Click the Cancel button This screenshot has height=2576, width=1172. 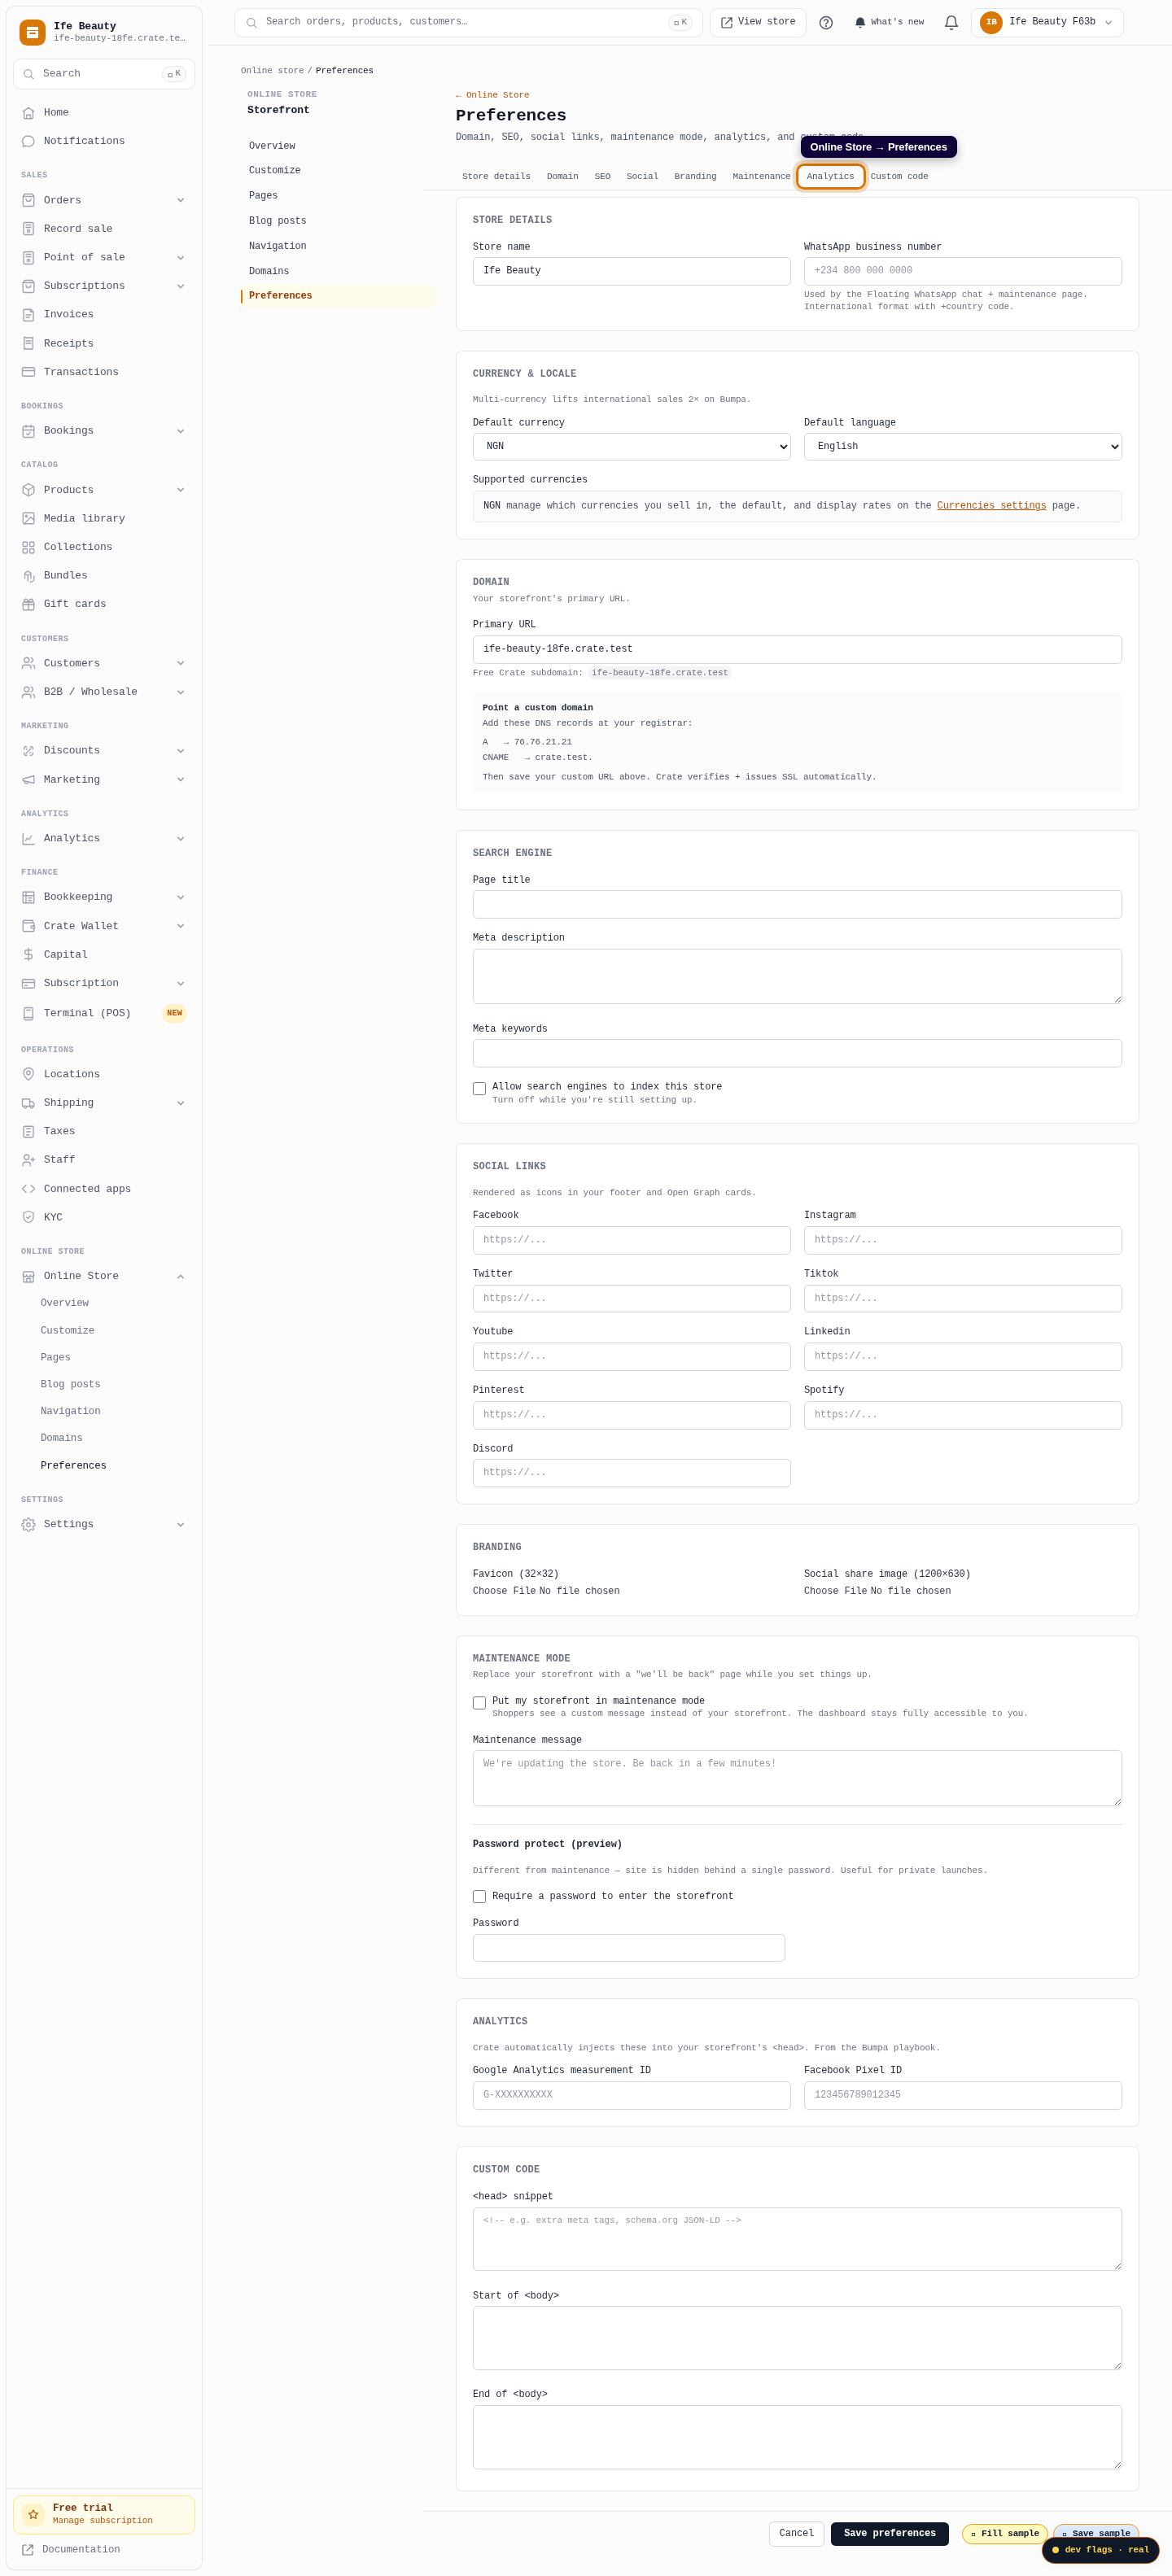pyautogui.click(x=796, y=2533)
